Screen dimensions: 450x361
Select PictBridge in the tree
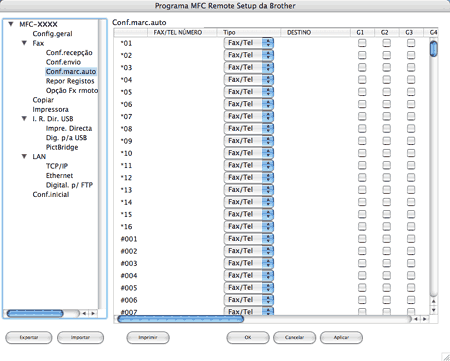62,147
